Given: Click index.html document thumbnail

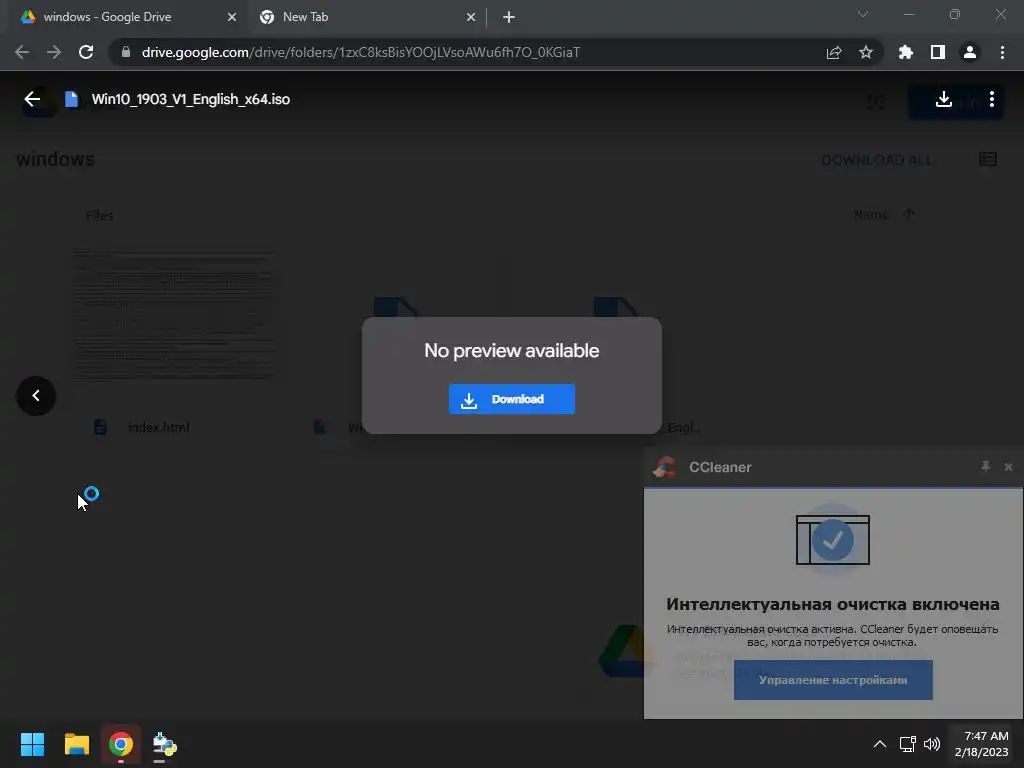Looking at the screenshot, I should tap(173, 315).
